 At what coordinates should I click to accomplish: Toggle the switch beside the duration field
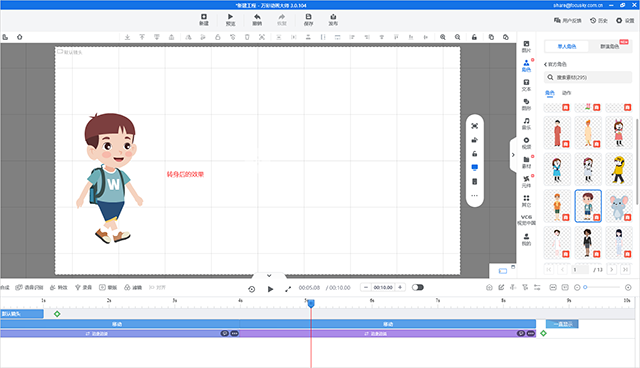click(418, 287)
